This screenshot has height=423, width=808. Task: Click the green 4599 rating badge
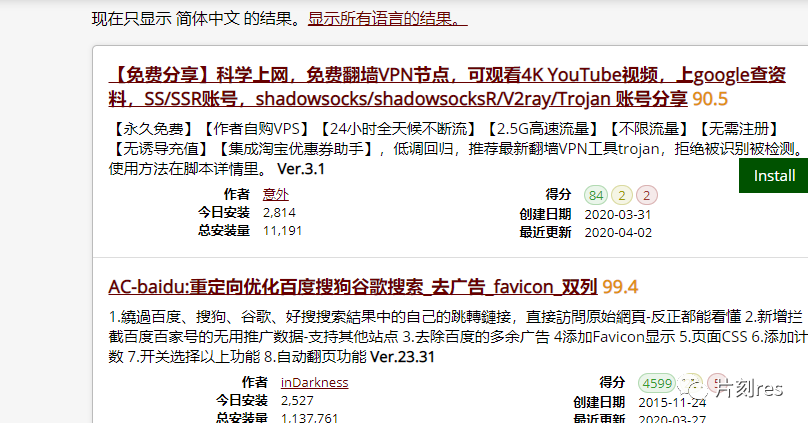[x=657, y=383]
